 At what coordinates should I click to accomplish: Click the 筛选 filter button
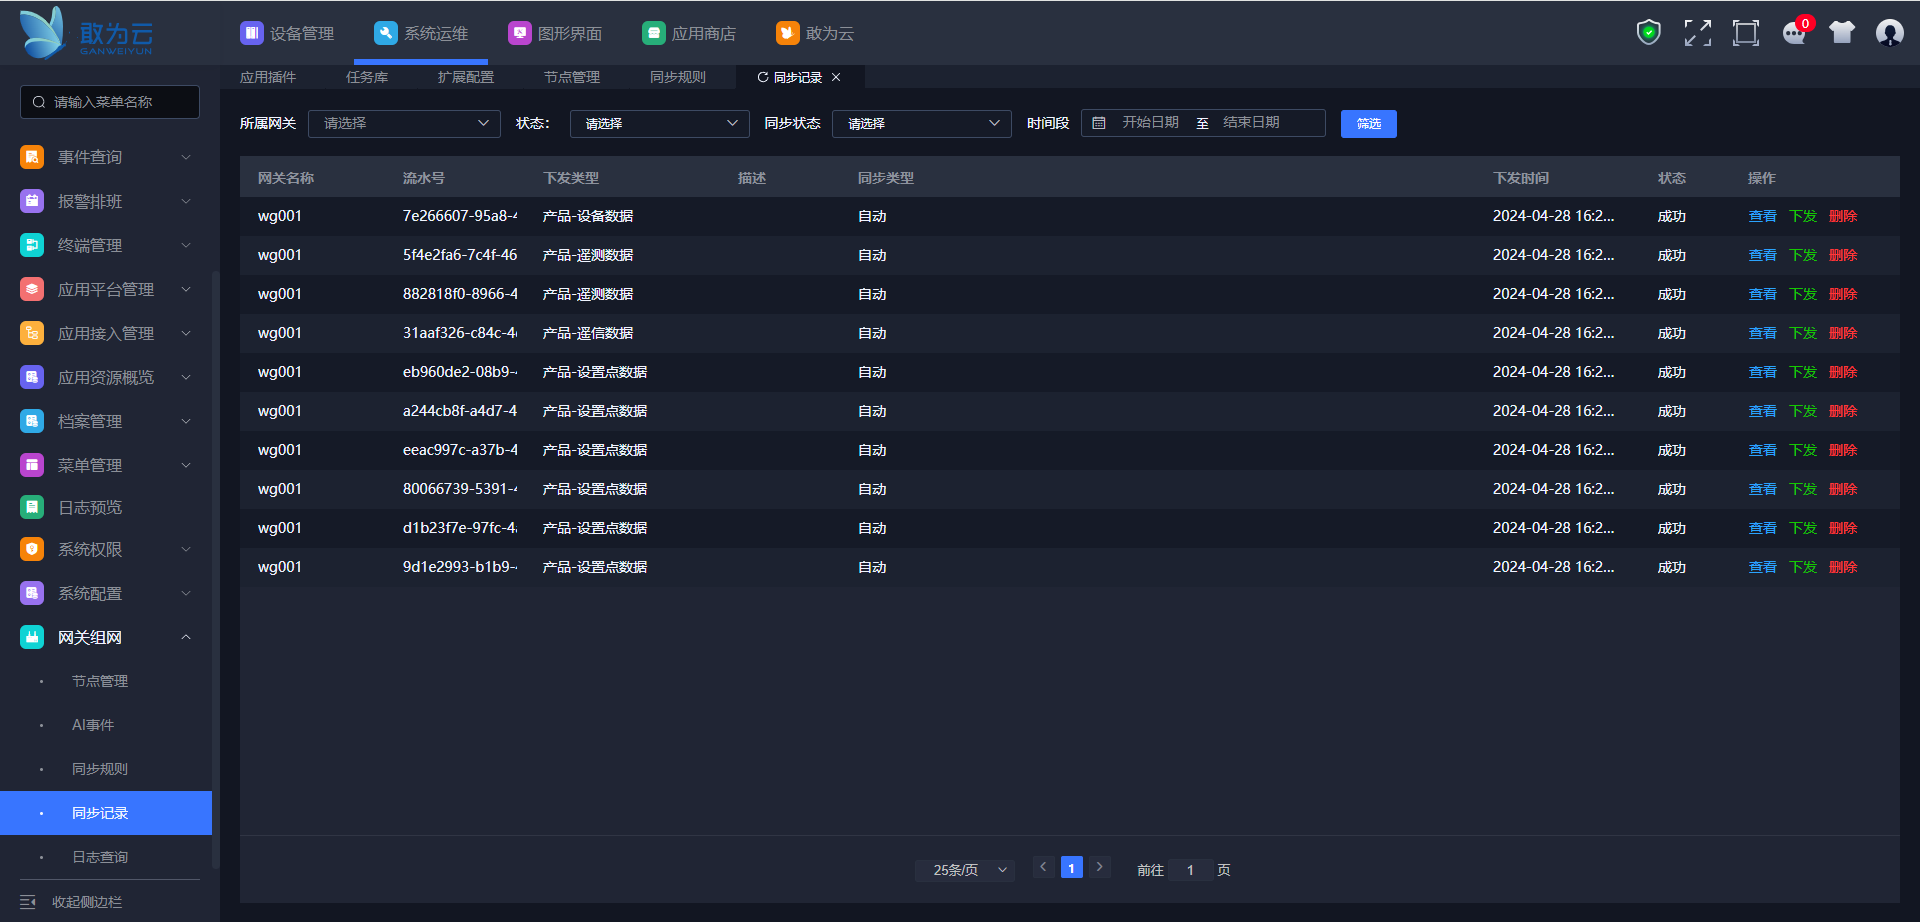click(x=1369, y=123)
